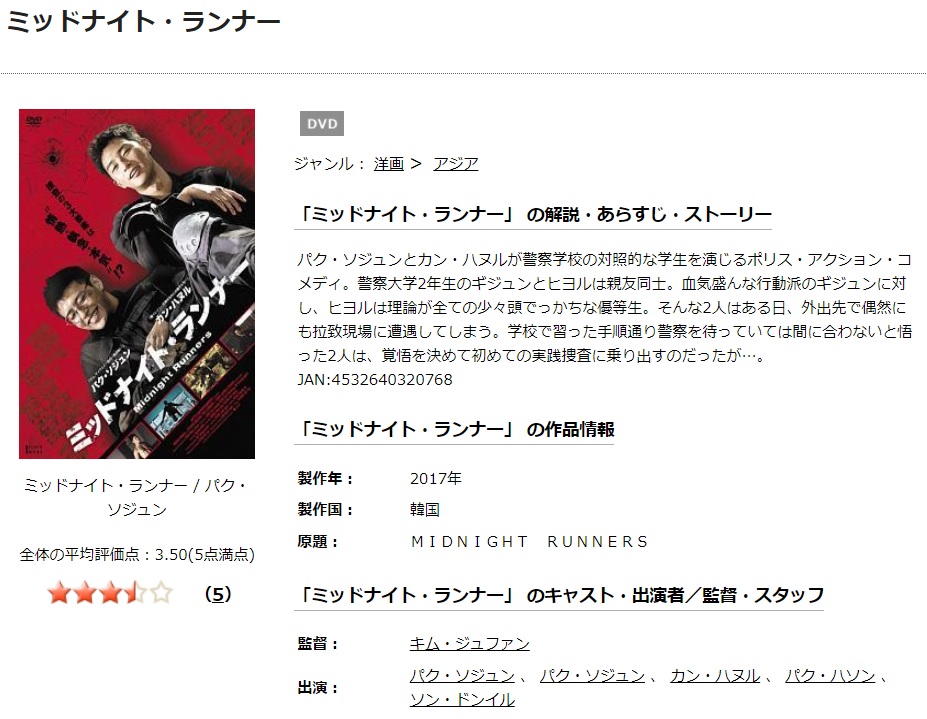Open カン・ハヌル cast link
The height and width of the screenshot is (719, 927).
click(715, 675)
